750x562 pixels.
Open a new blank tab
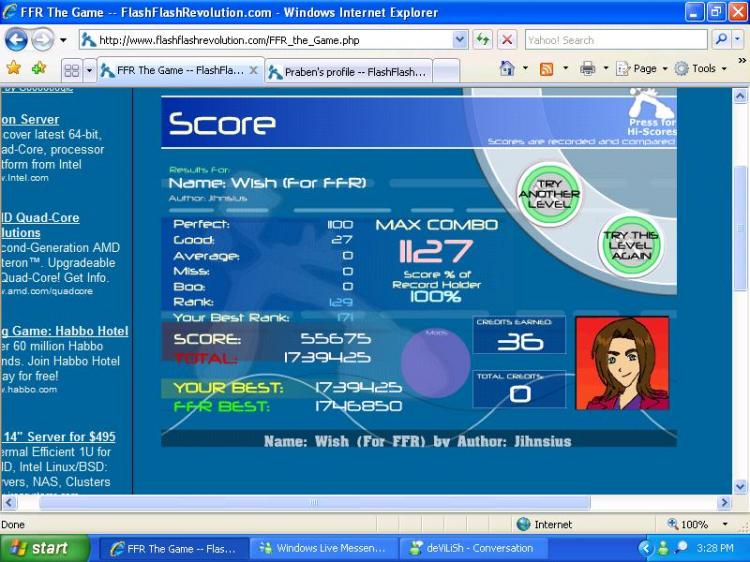(446, 72)
